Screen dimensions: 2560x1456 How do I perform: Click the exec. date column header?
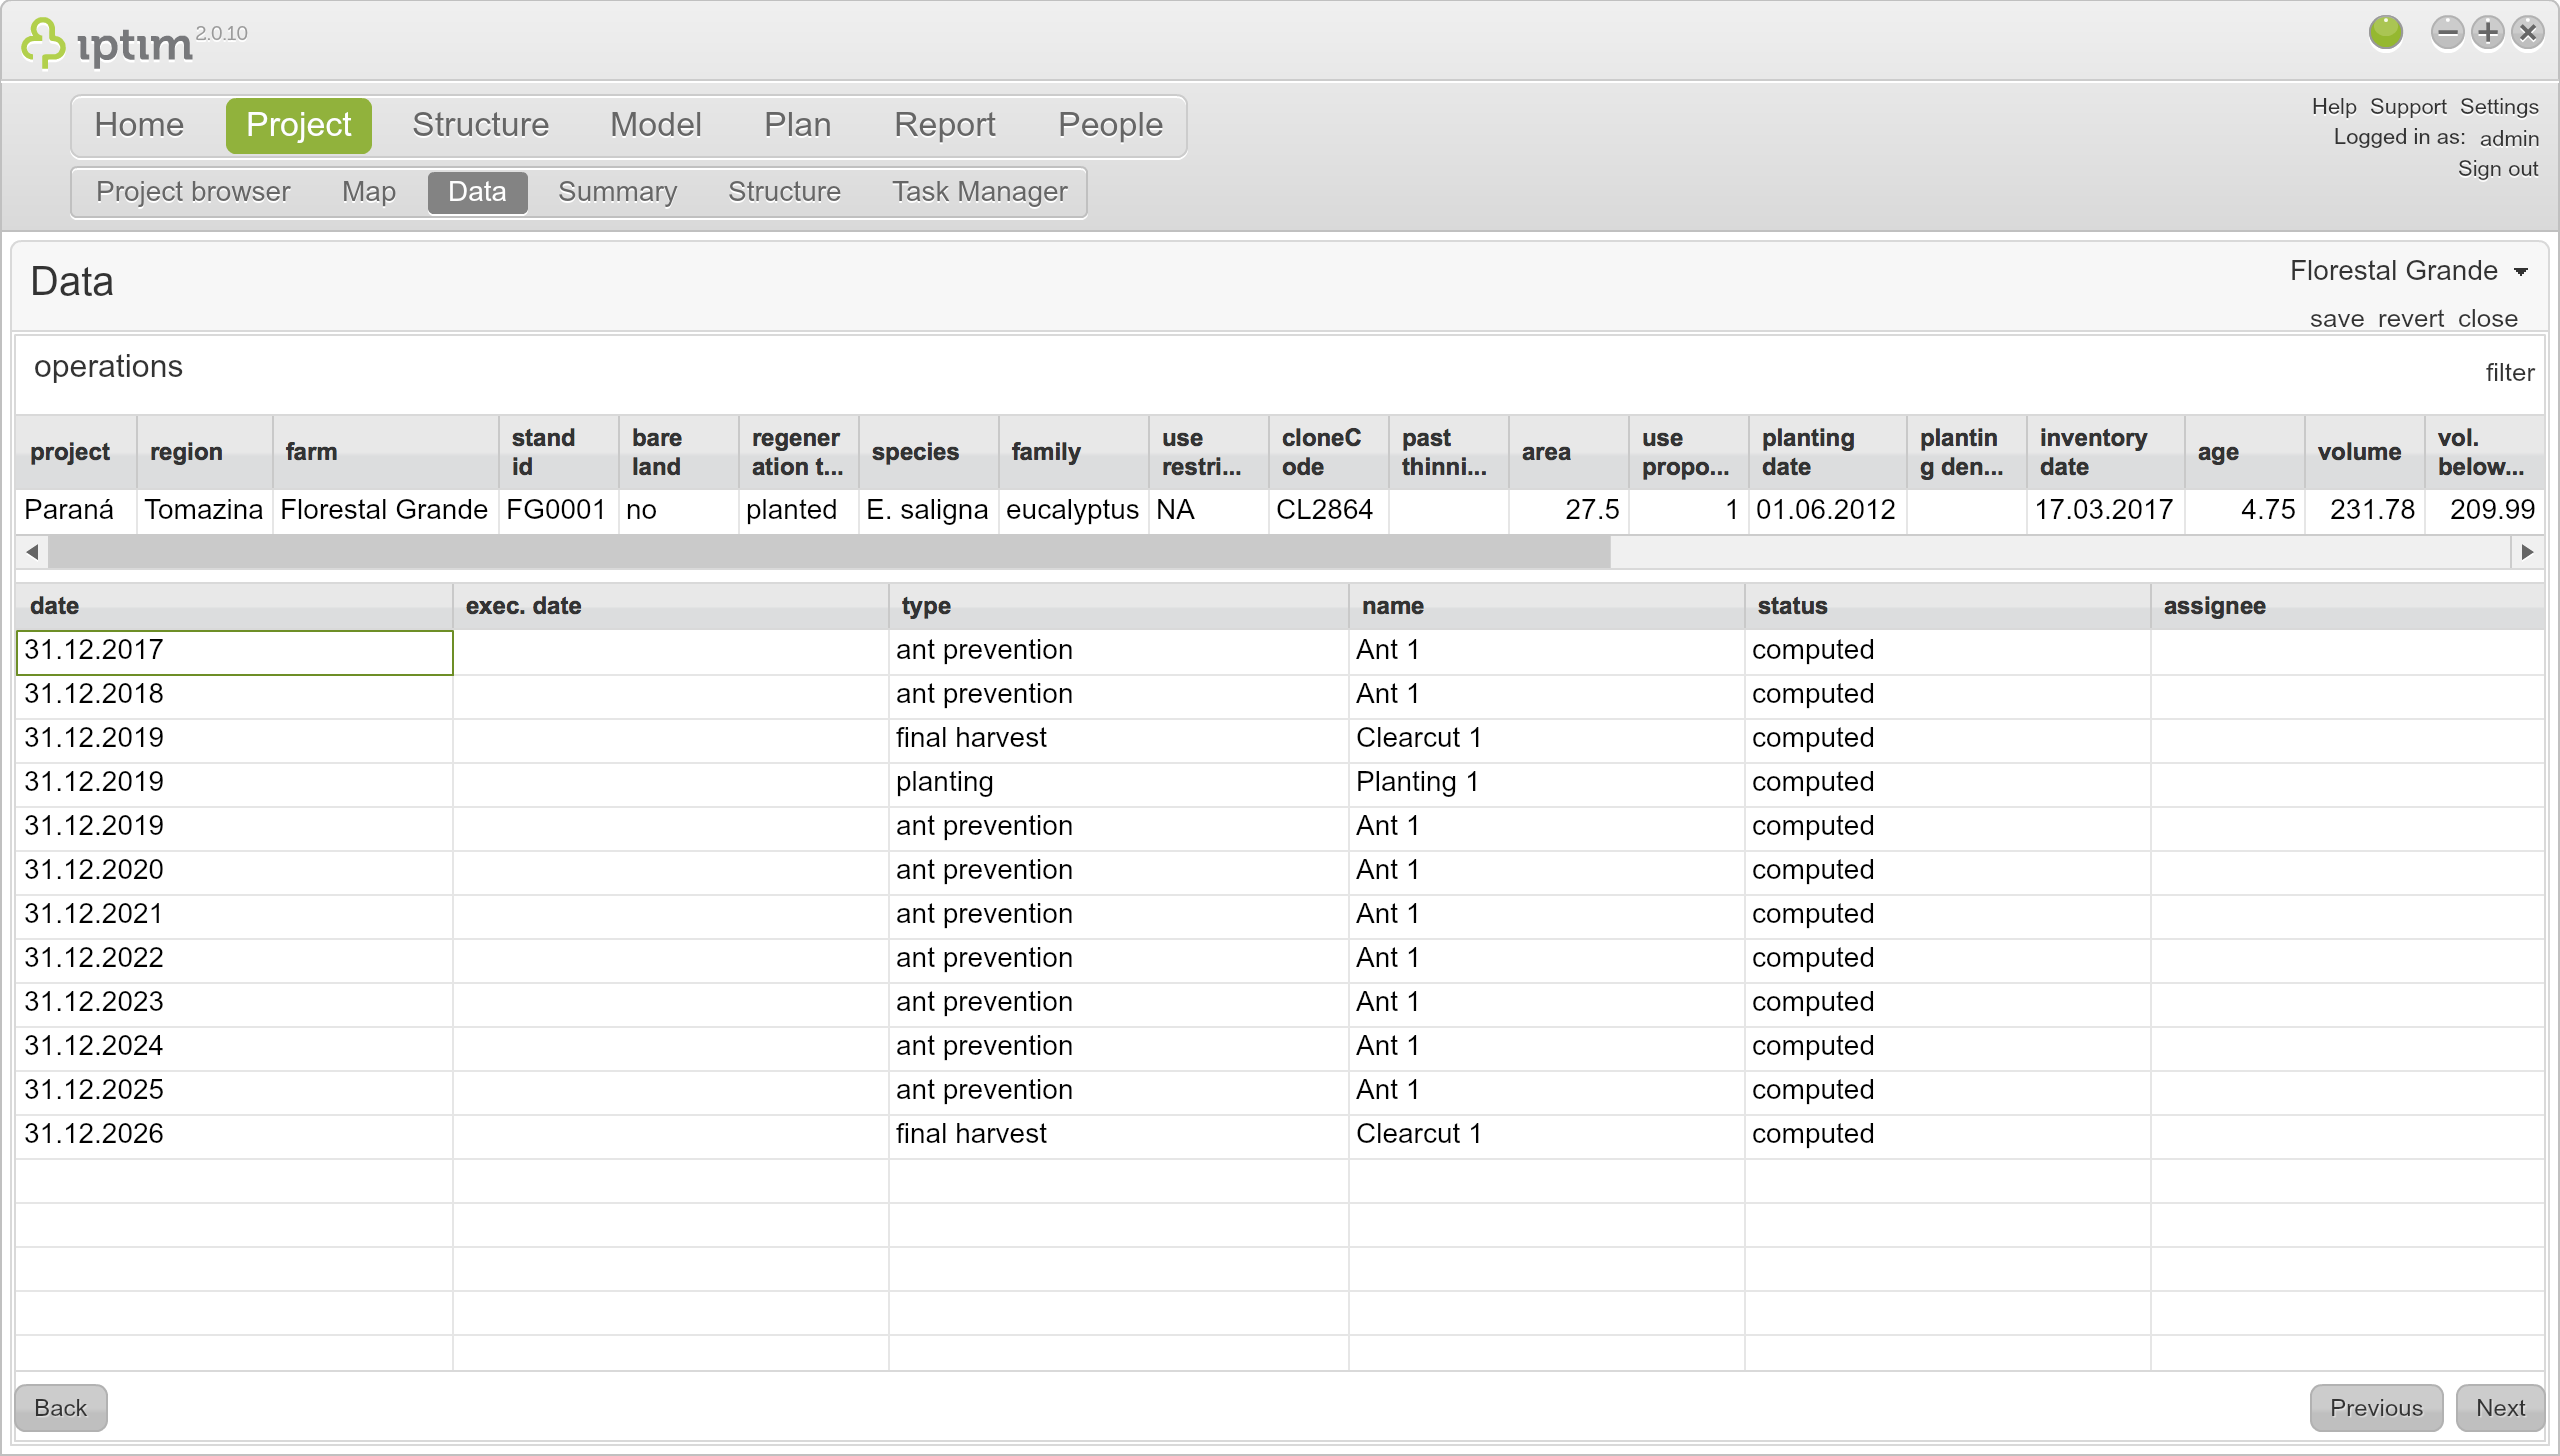670,606
